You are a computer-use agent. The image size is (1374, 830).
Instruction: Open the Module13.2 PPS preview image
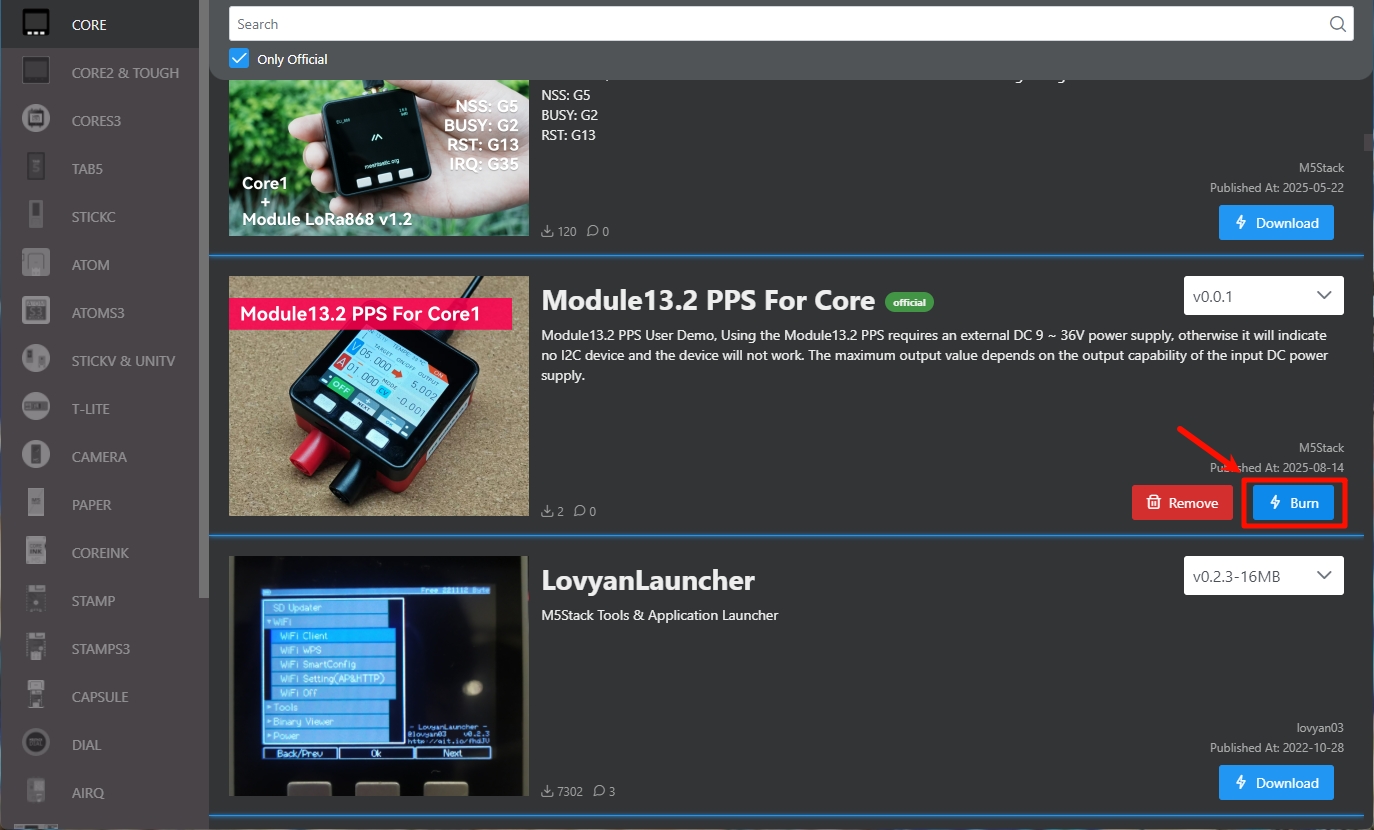(379, 396)
